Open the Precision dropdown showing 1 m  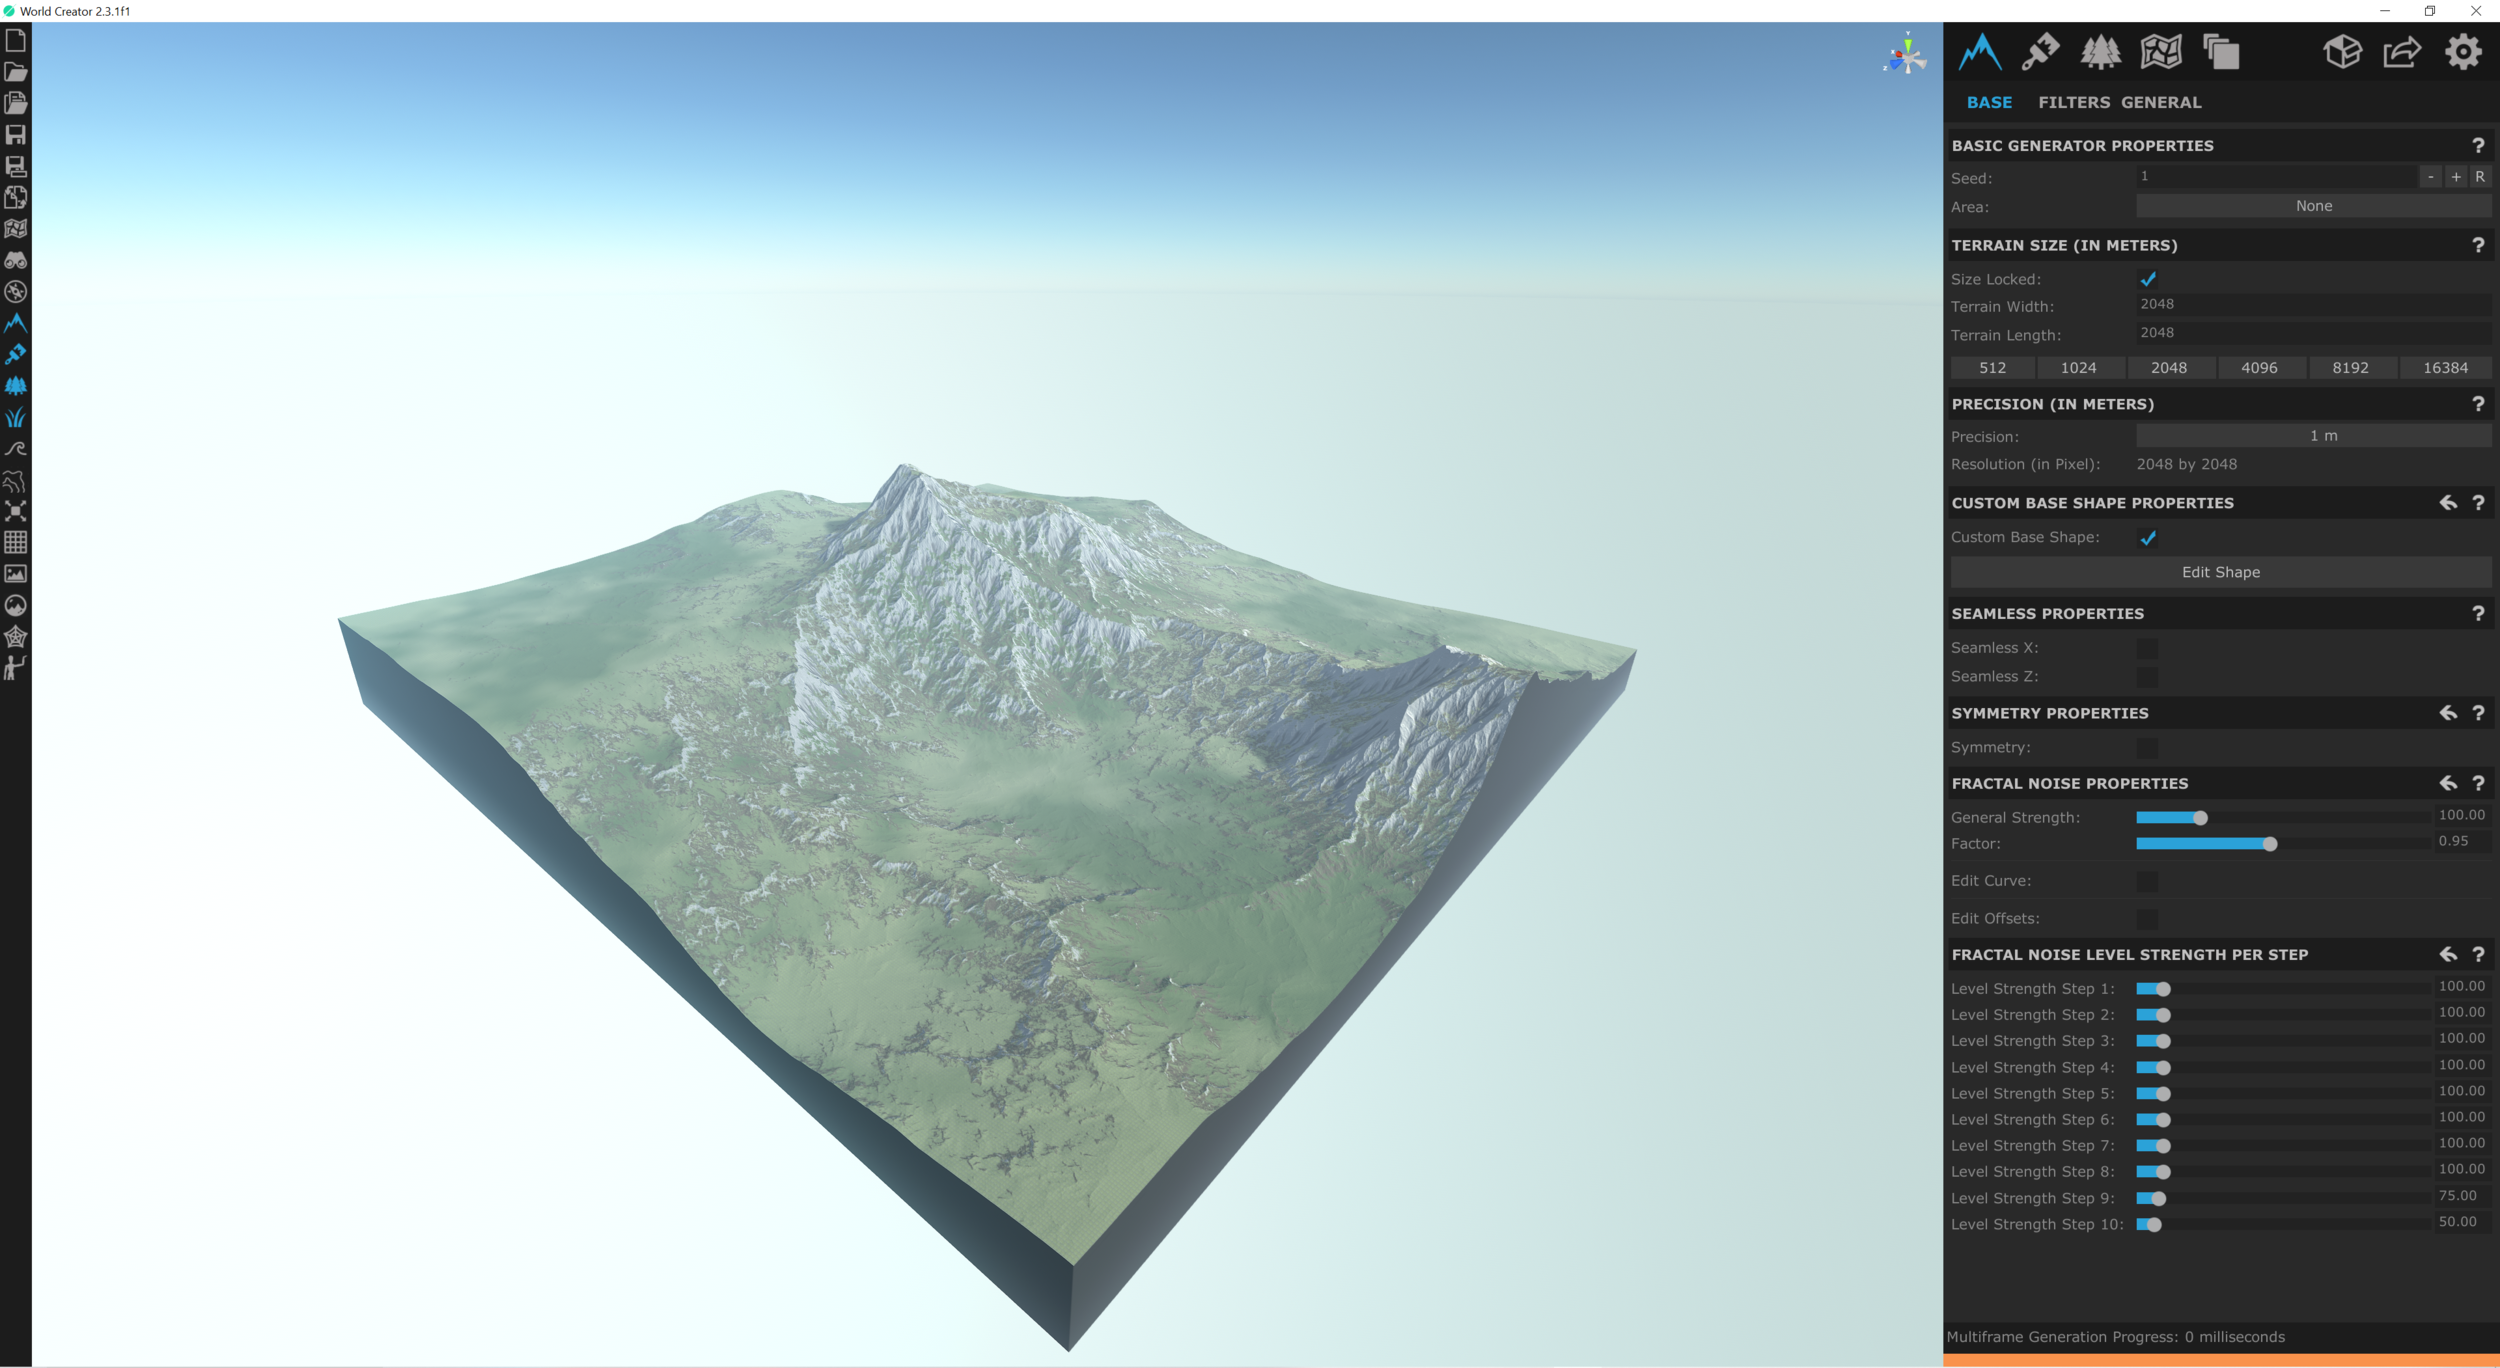[x=2313, y=436]
